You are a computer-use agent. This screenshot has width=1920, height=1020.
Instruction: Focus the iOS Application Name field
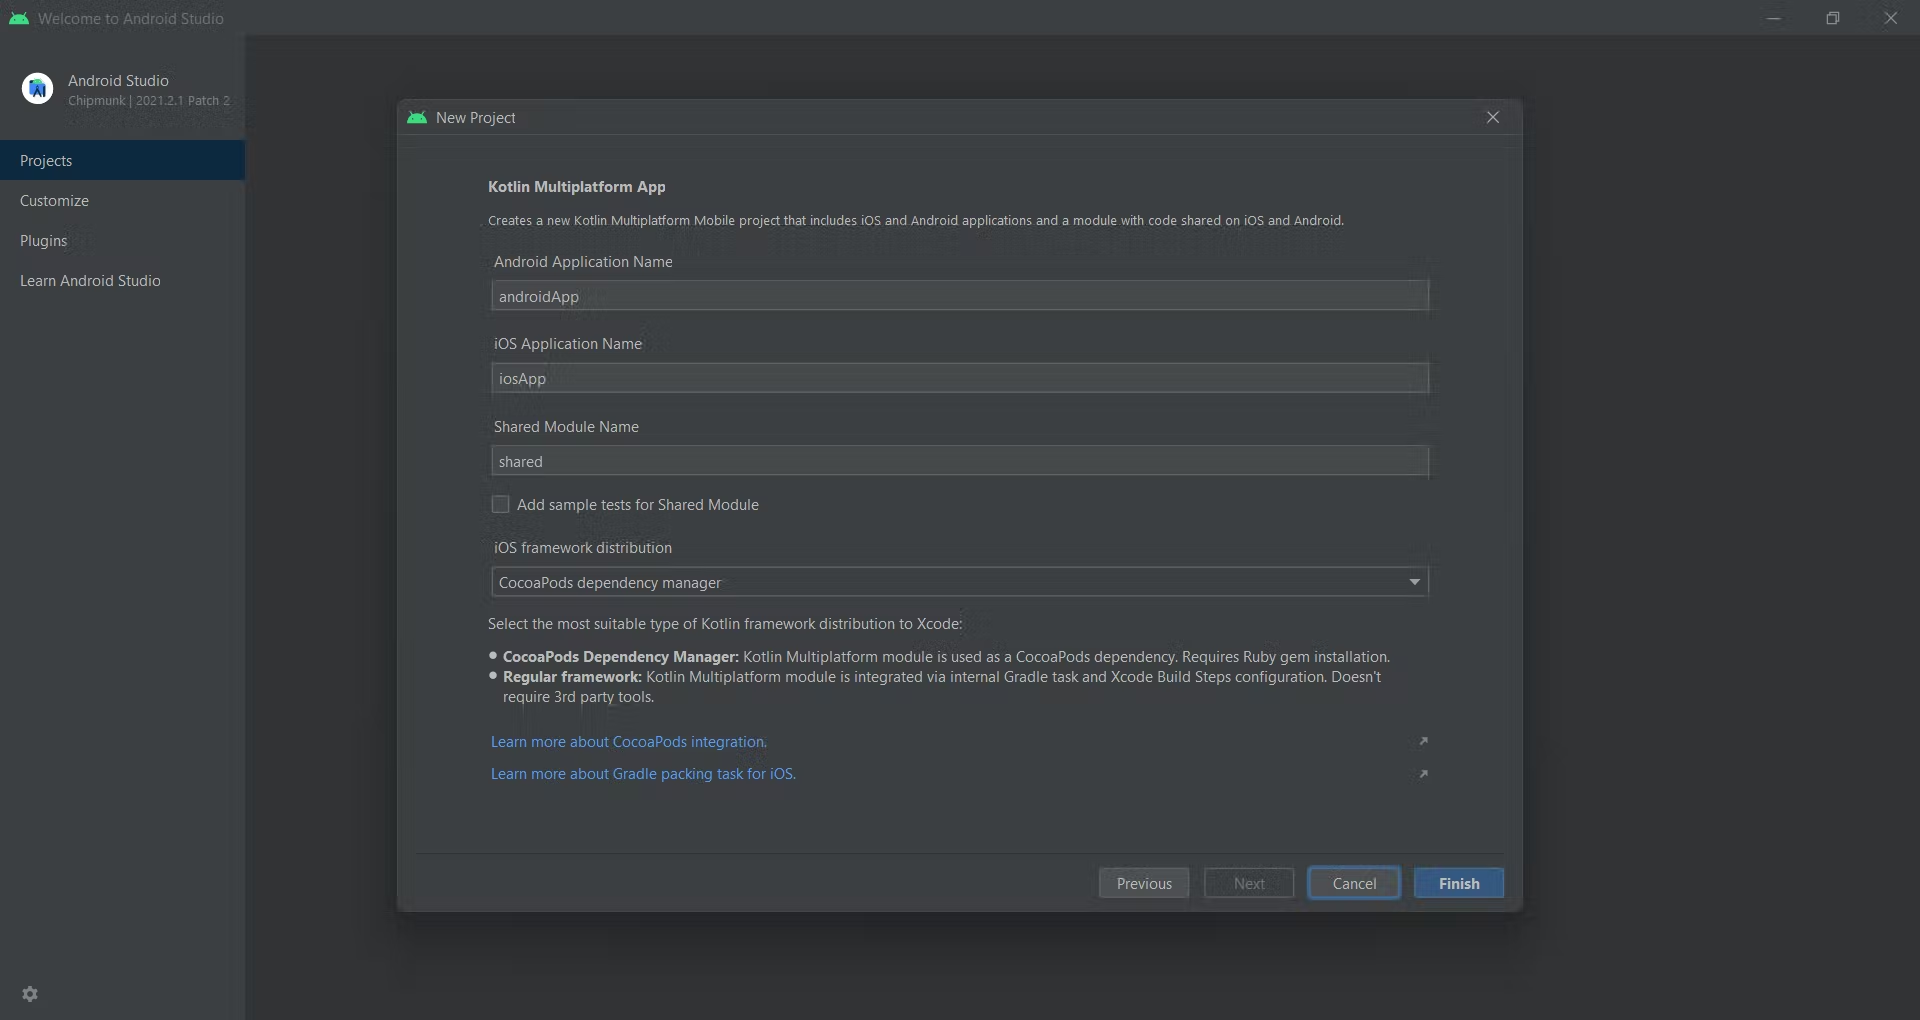pyautogui.click(x=960, y=378)
